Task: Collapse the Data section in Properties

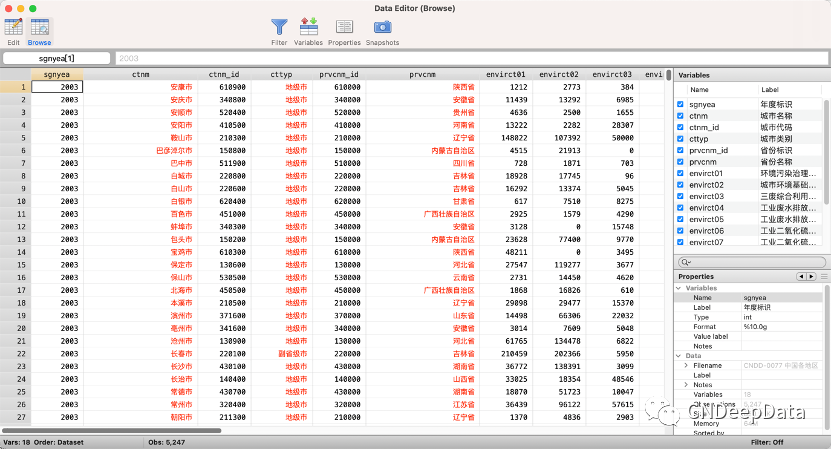Action: click(679, 356)
